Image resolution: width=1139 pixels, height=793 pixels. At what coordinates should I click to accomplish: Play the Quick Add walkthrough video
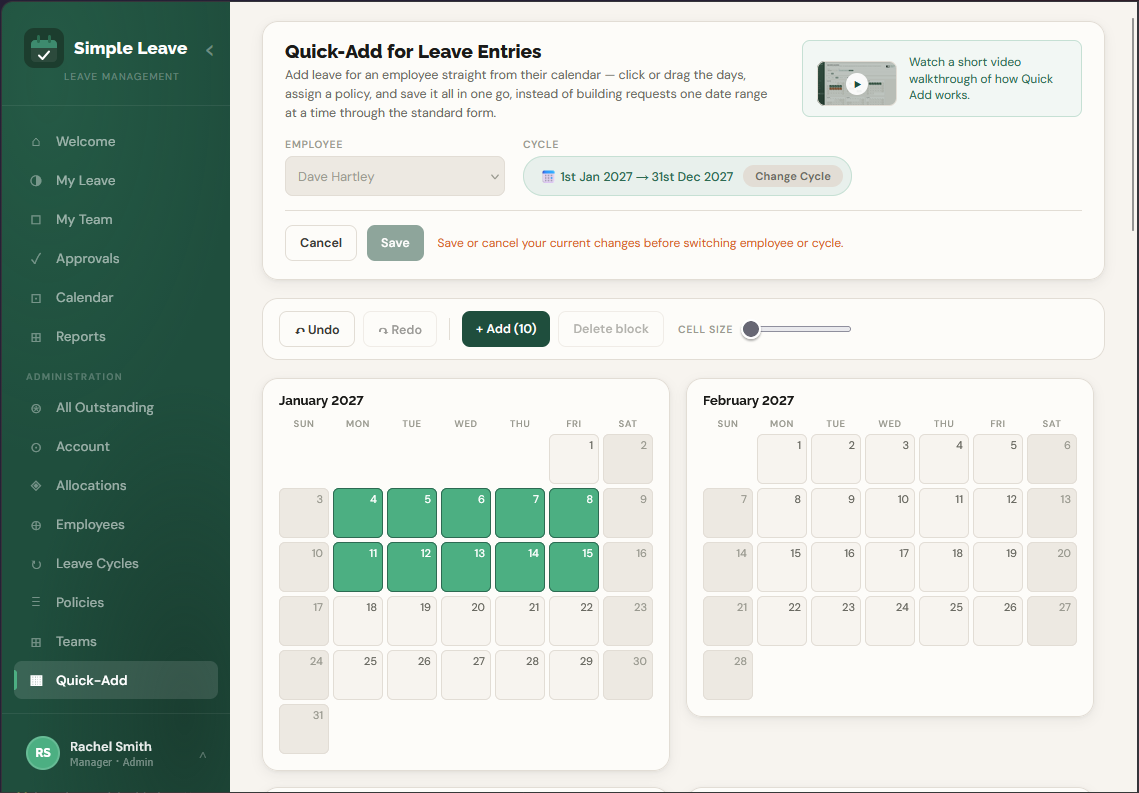click(x=856, y=84)
